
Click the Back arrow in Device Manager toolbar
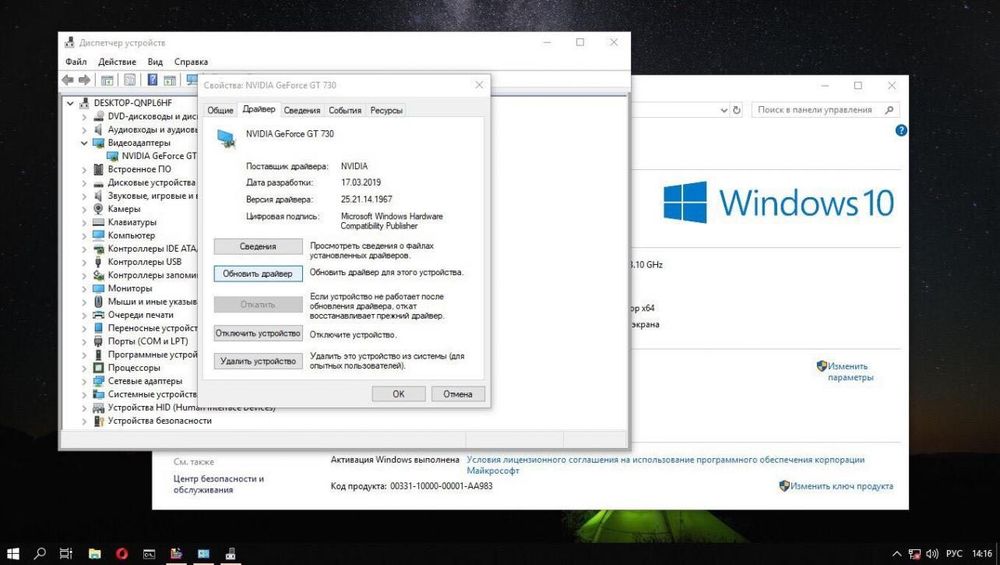click(x=68, y=80)
